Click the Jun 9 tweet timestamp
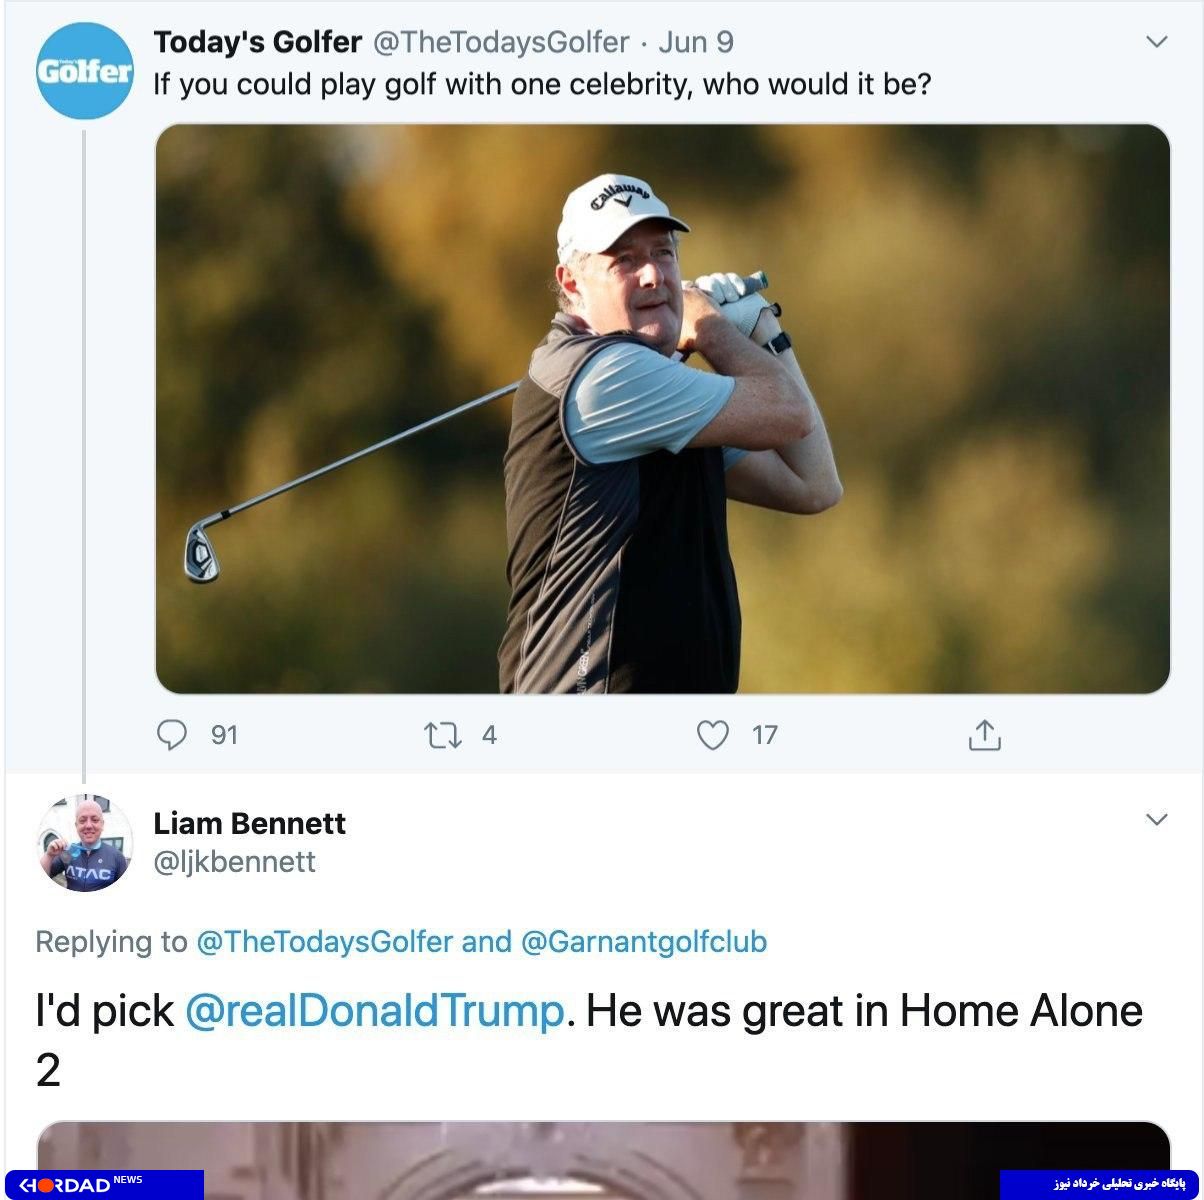Viewport: 1204px width, 1200px height. (x=696, y=42)
